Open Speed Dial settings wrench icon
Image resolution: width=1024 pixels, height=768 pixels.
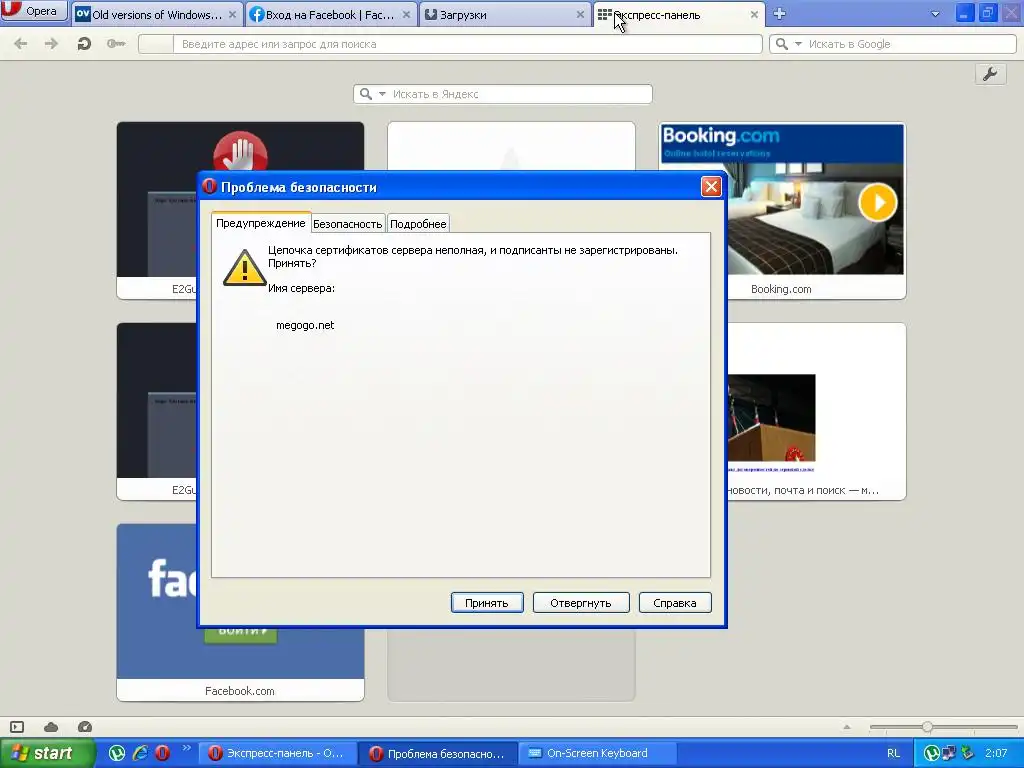pyautogui.click(x=990, y=74)
